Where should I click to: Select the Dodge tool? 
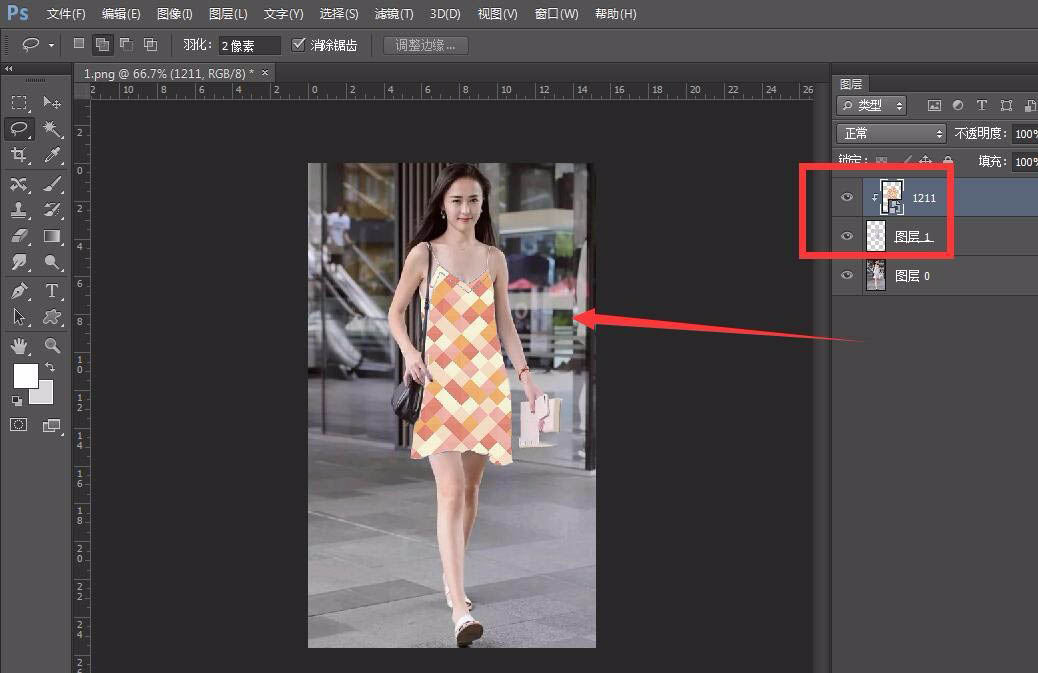point(52,262)
